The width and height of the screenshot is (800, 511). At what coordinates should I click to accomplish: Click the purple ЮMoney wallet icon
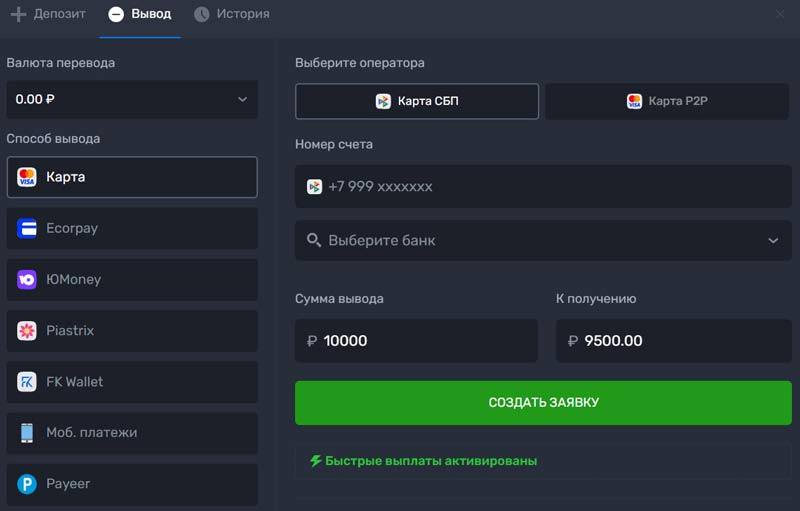tap(27, 280)
